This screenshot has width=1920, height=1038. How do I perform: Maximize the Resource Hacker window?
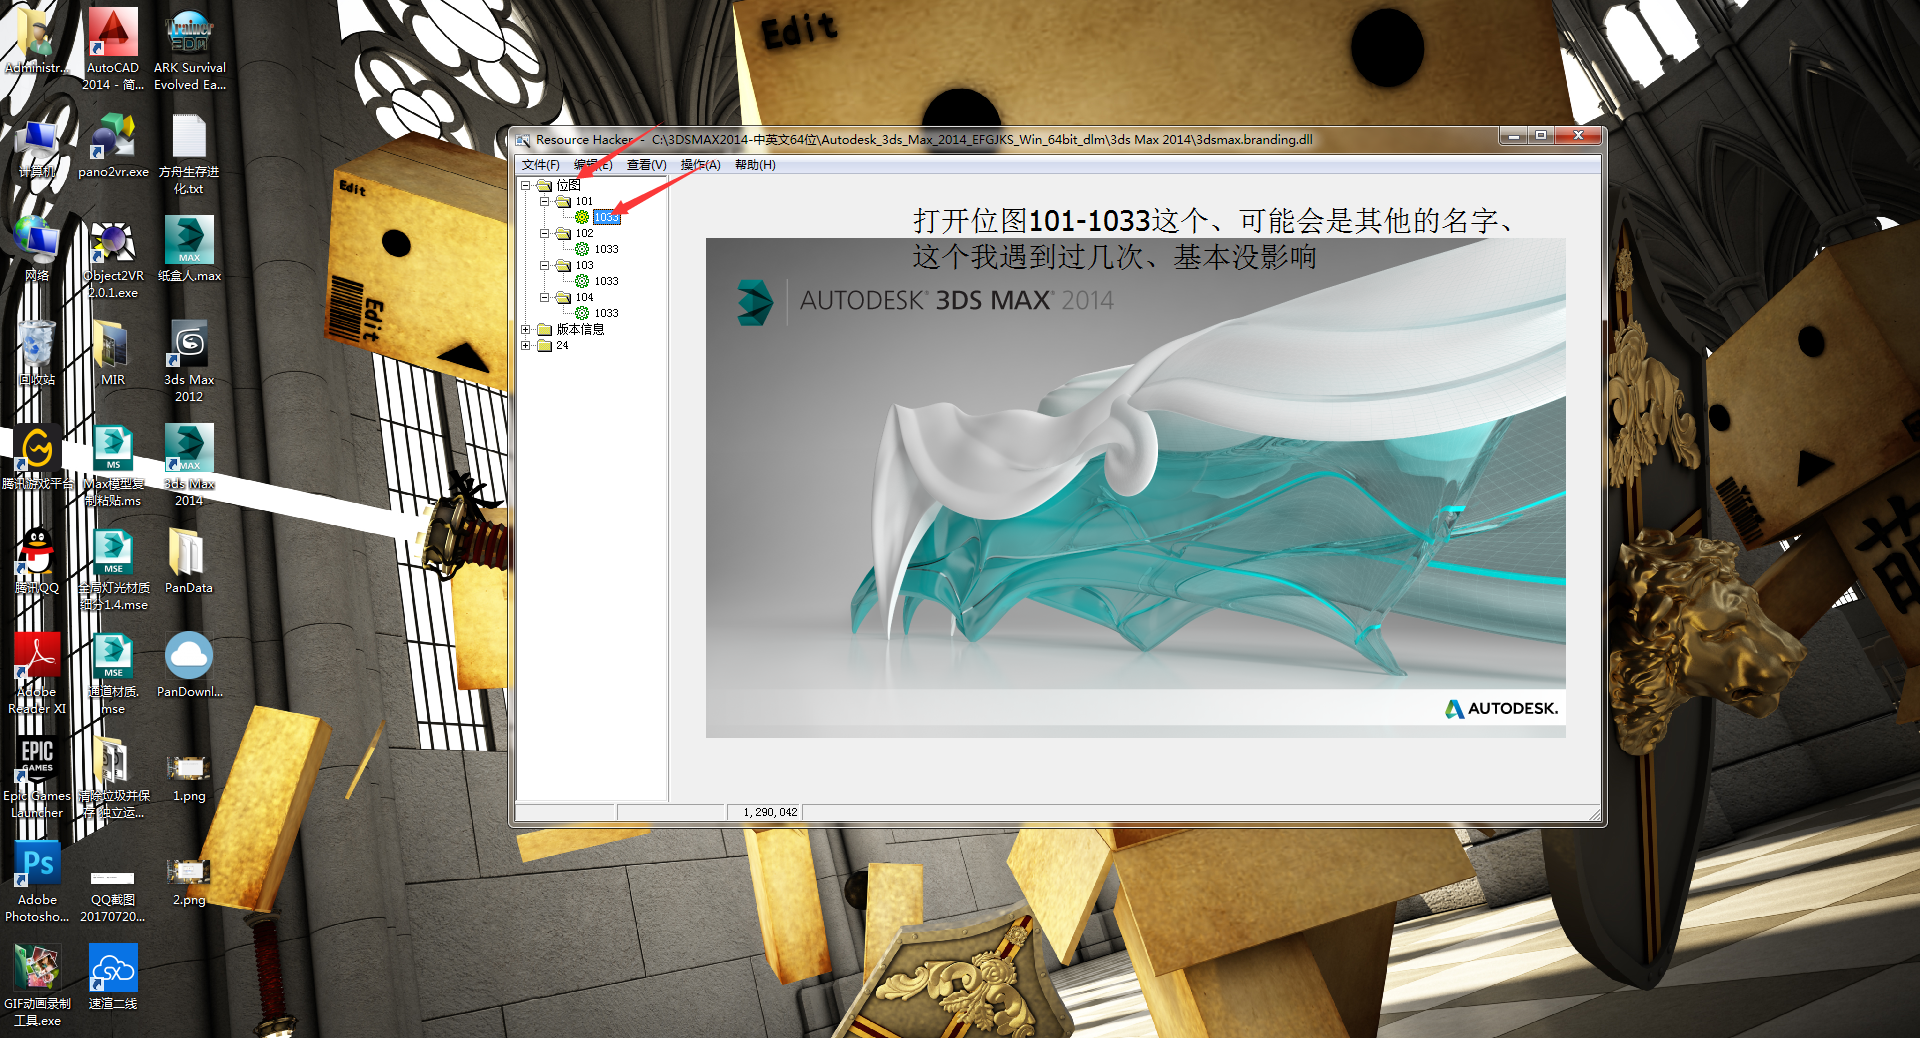coord(1541,136)
